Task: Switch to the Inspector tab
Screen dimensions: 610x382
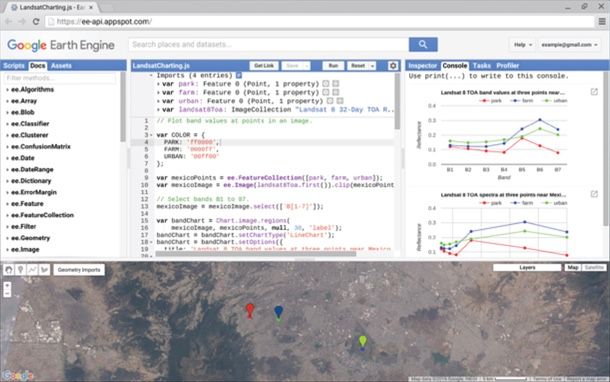Action: click(423, 66)
